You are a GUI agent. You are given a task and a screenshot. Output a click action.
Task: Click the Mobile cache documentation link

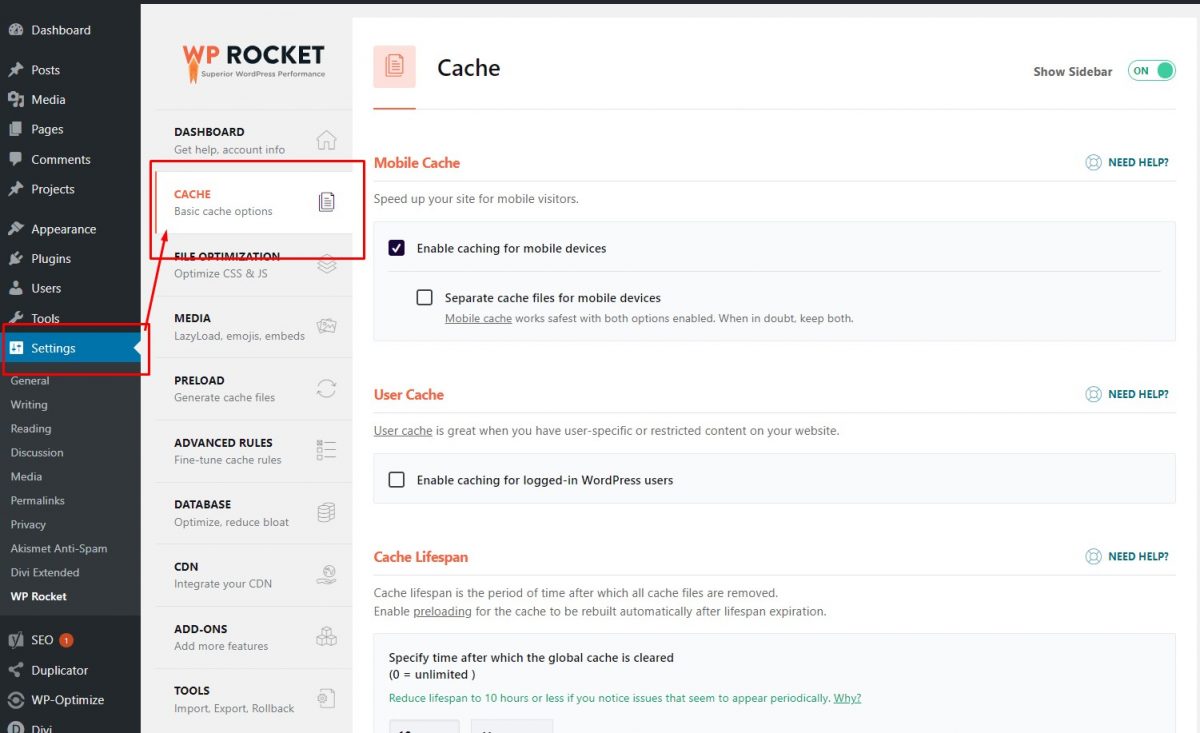[x=478, y=318]
